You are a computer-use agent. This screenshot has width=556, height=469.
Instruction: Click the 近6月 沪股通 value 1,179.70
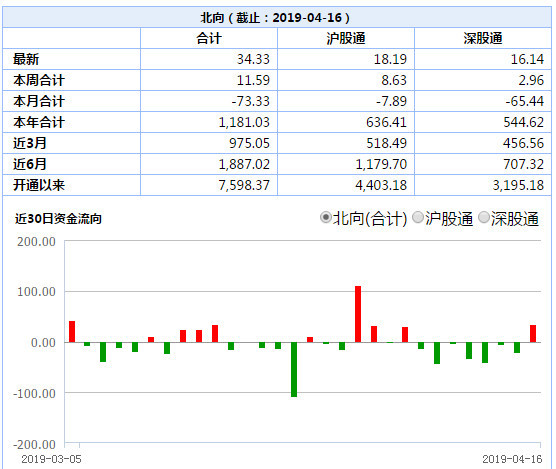[x=381, y=164]
